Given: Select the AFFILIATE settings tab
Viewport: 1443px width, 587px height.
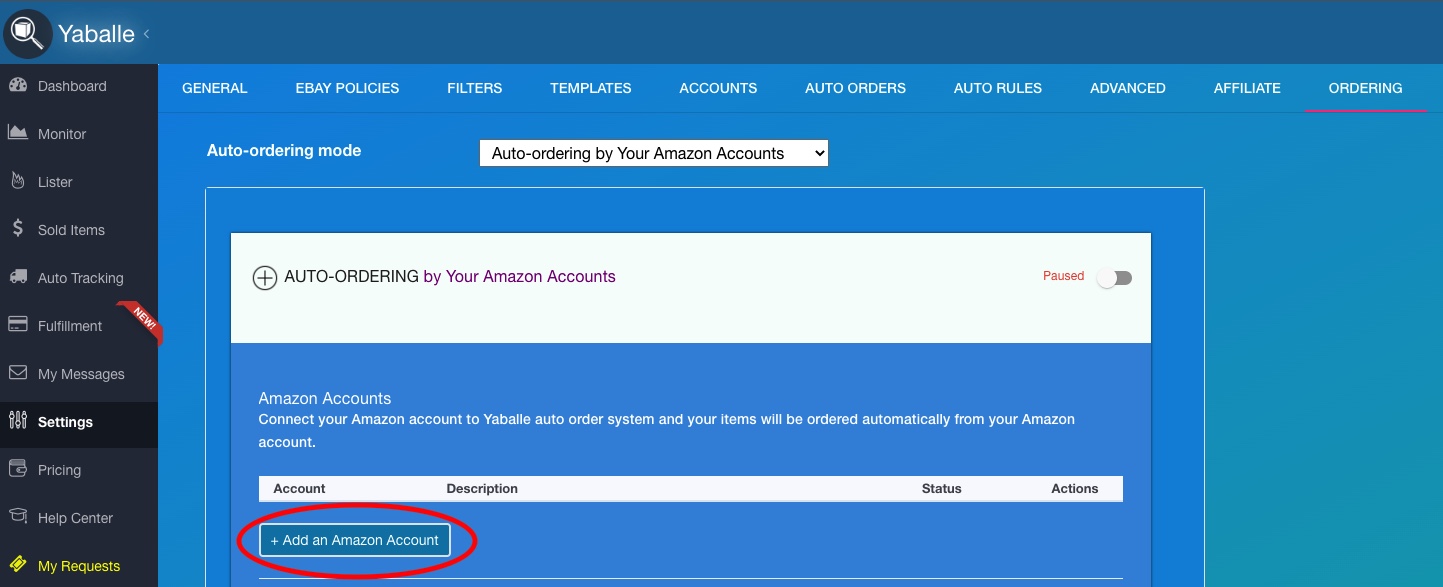Looking at the screenshot, I should 1246,88.
